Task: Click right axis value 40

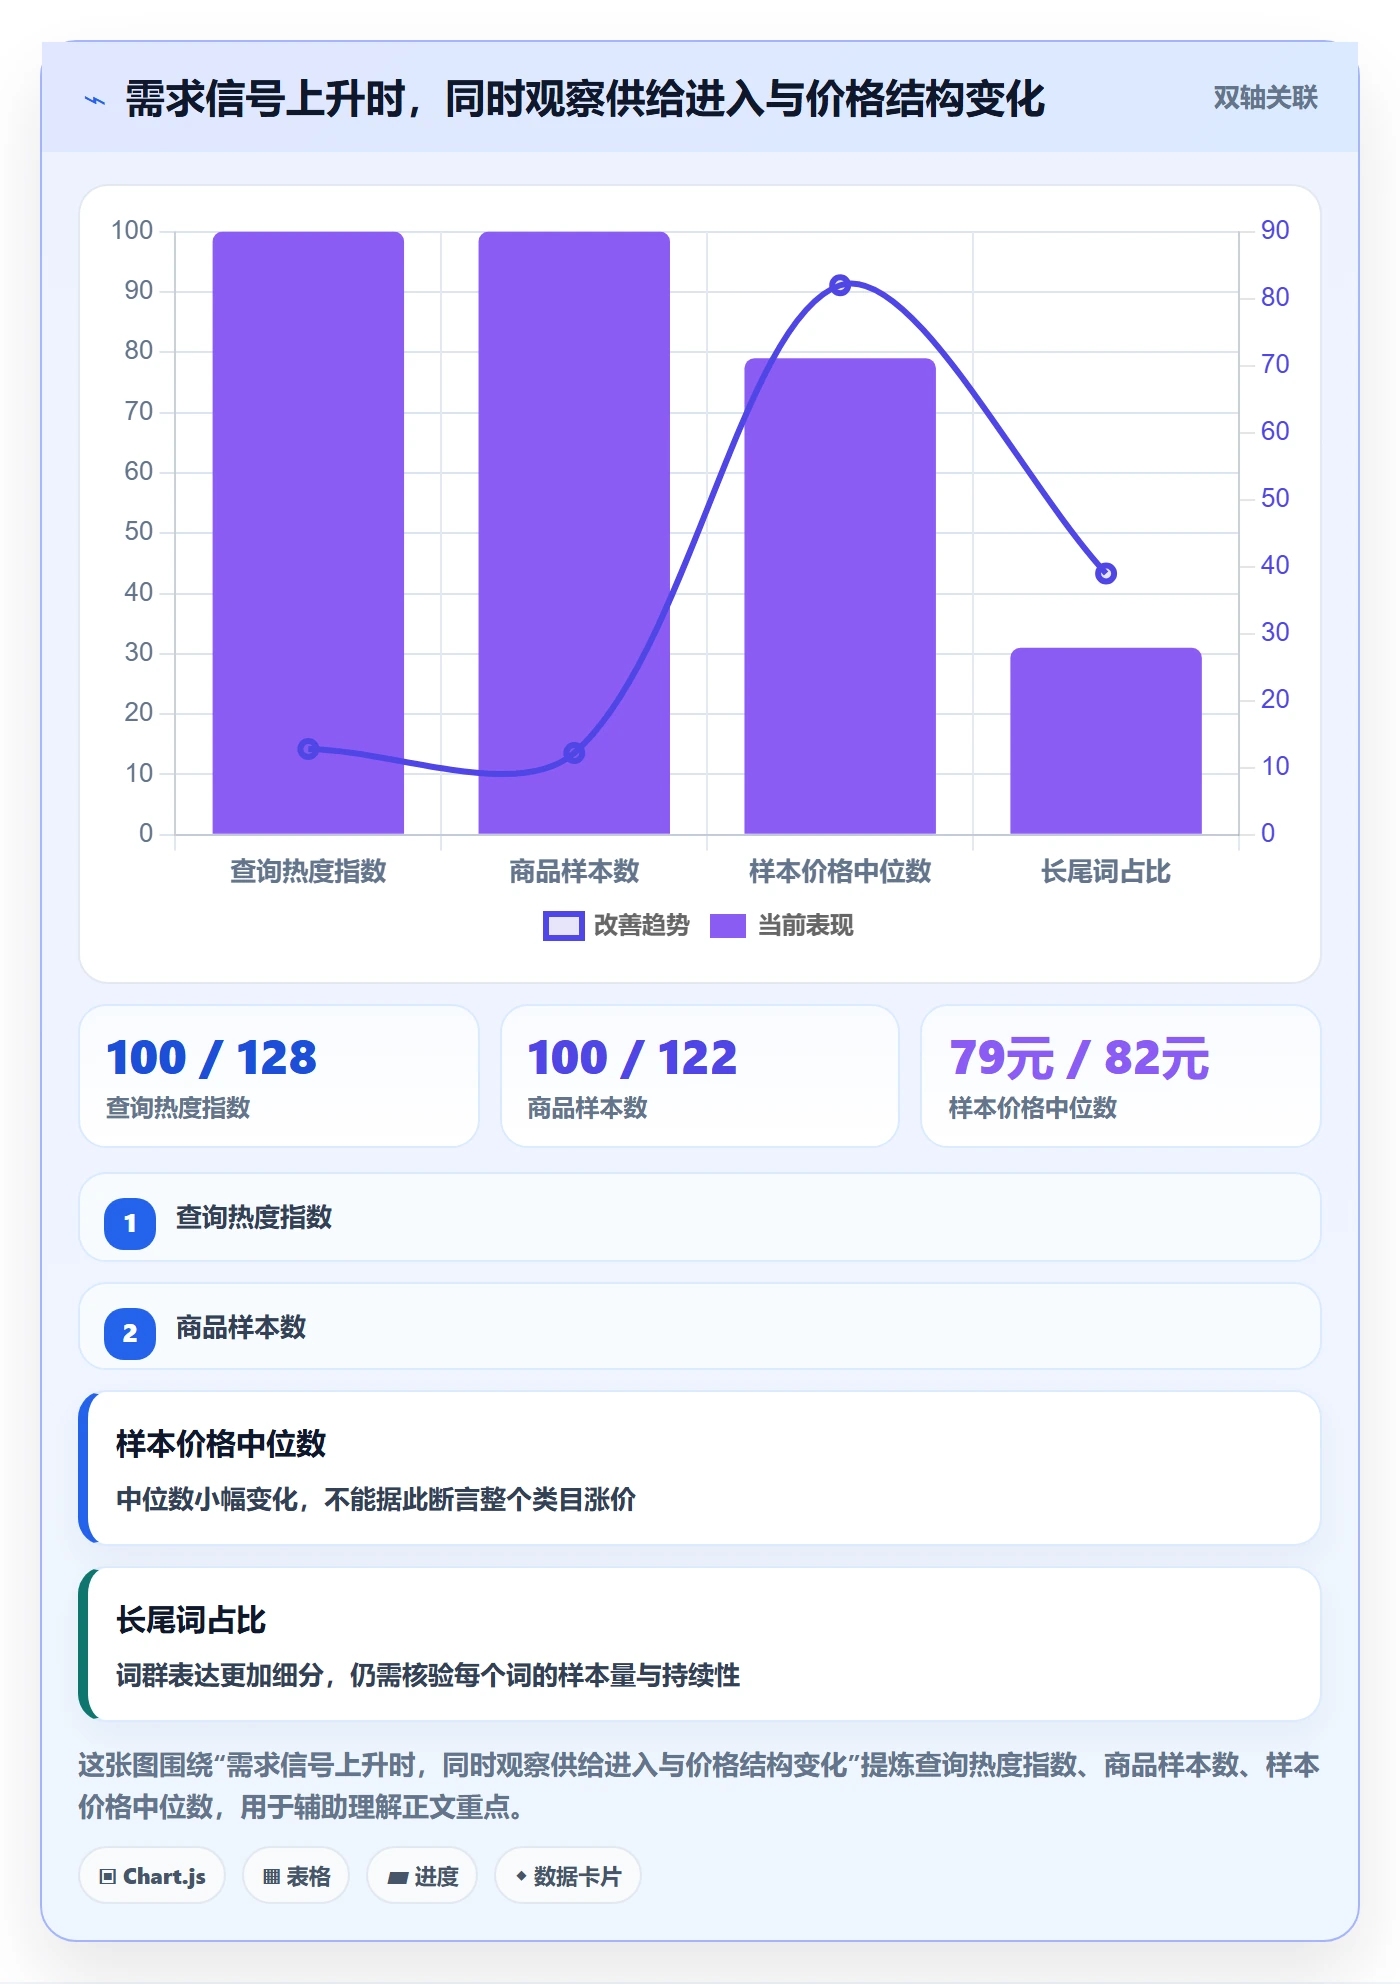Action: click(1275, 566)
